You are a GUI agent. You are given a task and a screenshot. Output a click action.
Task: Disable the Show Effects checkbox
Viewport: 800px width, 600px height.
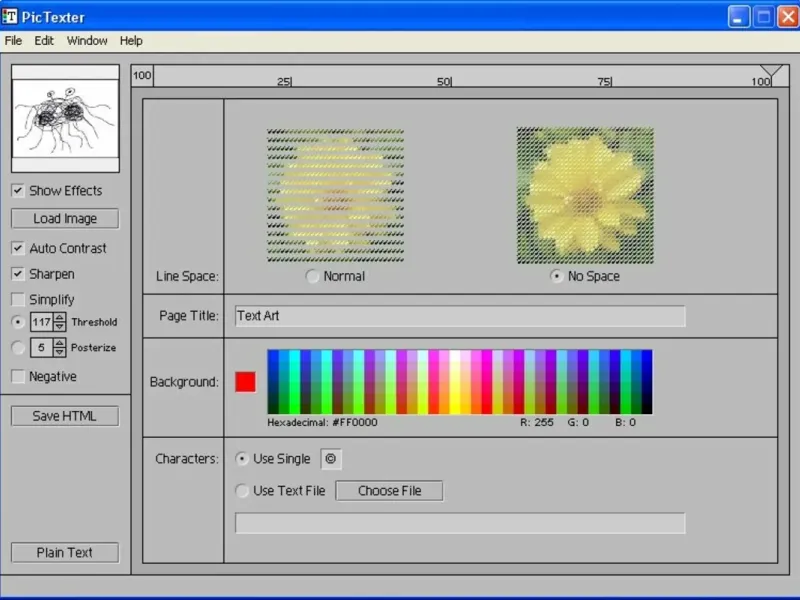[x=18, y=191]
